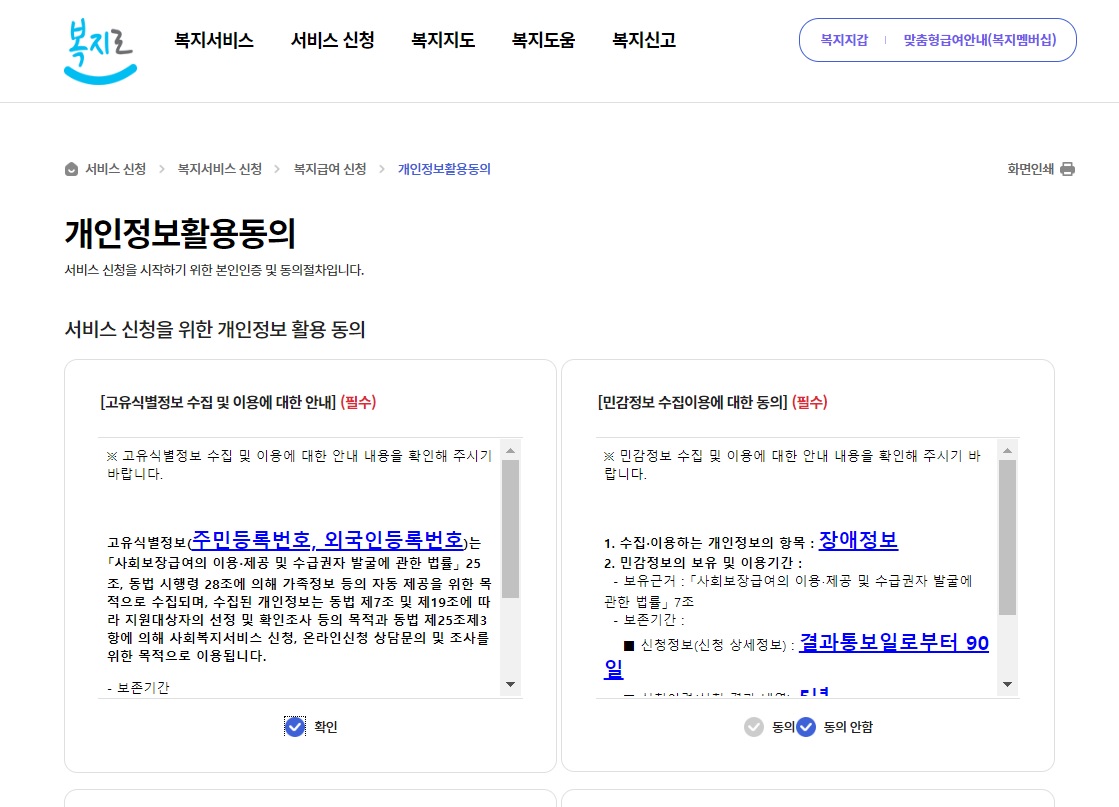Select 동의 안함 for 민감정보 수집이용
Screen dimensions: 1119x807
(x=805, y=727)
